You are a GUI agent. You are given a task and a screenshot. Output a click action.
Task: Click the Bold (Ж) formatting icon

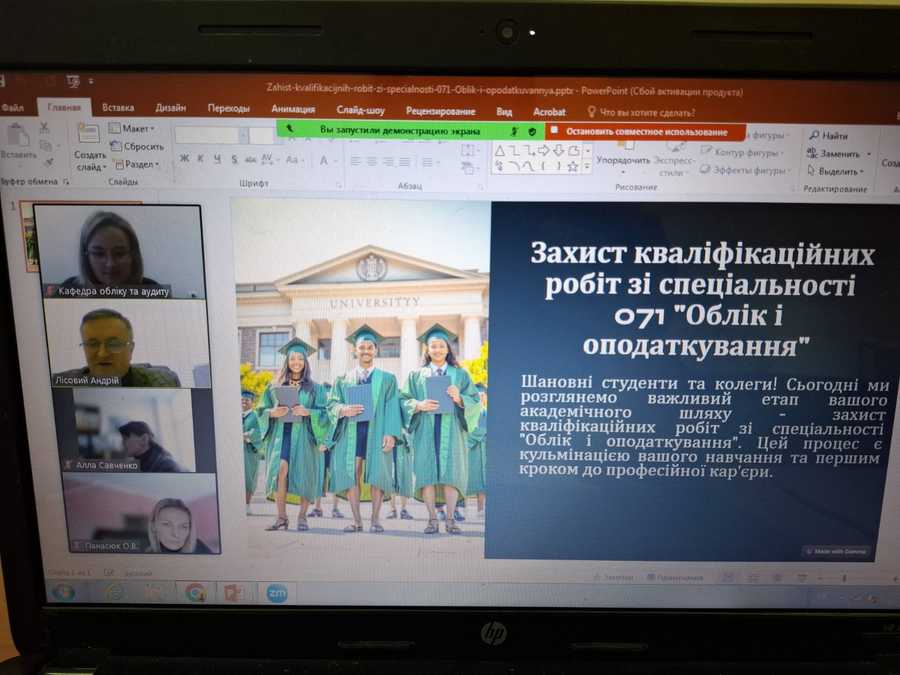(x=185, y=159)
